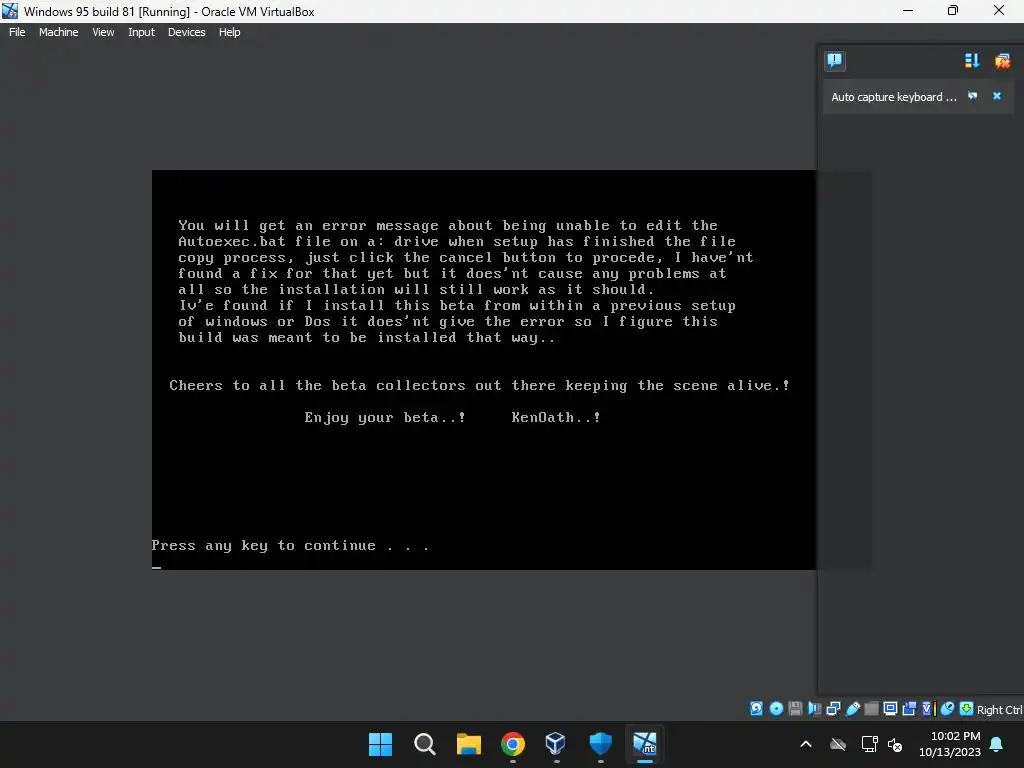Expand the hidden system tray icons chevron

coord(806,744)
